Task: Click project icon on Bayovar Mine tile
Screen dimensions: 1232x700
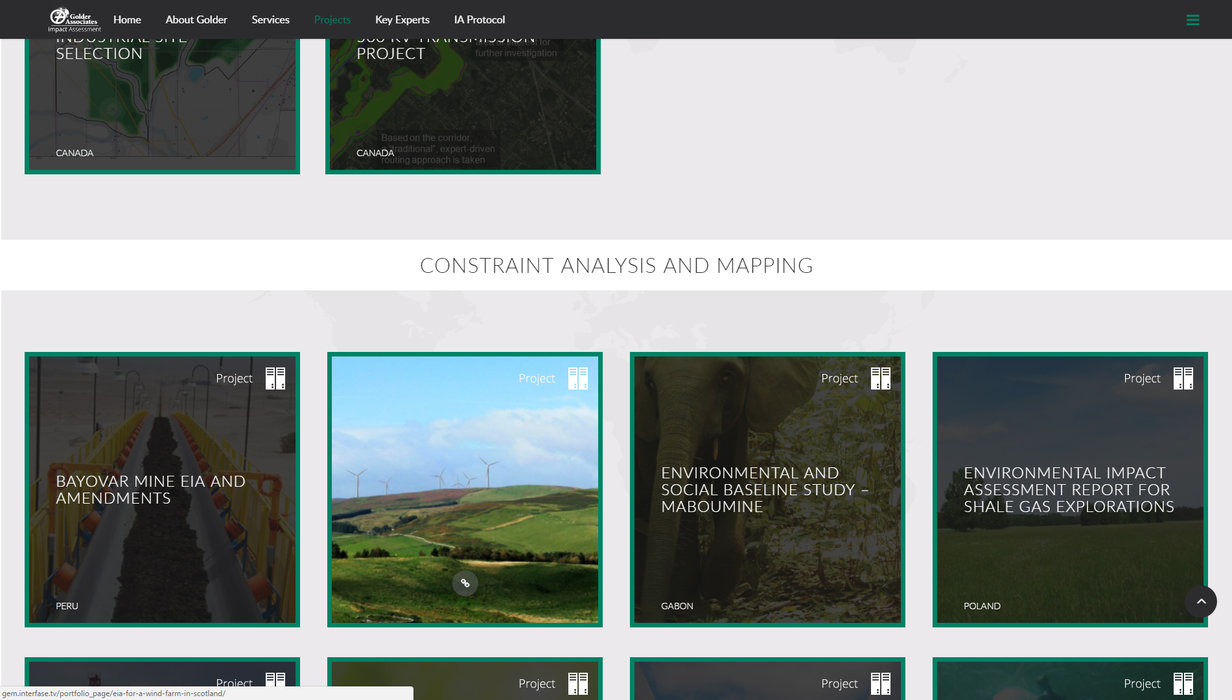Action: tap(275, 378)
